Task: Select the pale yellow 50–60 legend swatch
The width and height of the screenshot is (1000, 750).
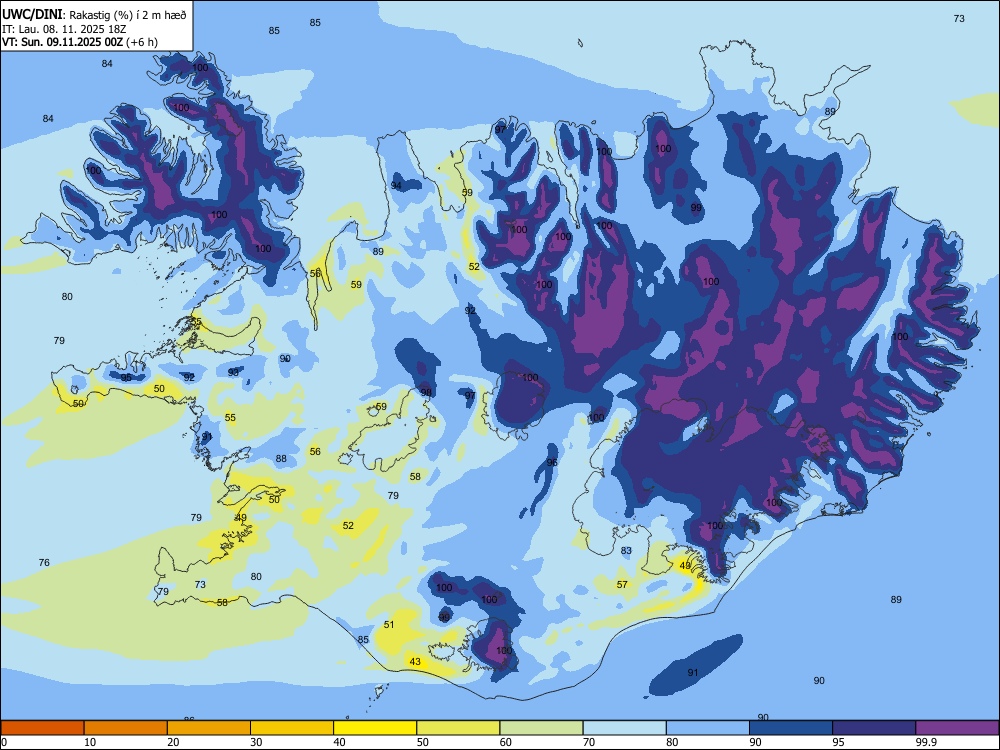Action: (x=458, y=728)
